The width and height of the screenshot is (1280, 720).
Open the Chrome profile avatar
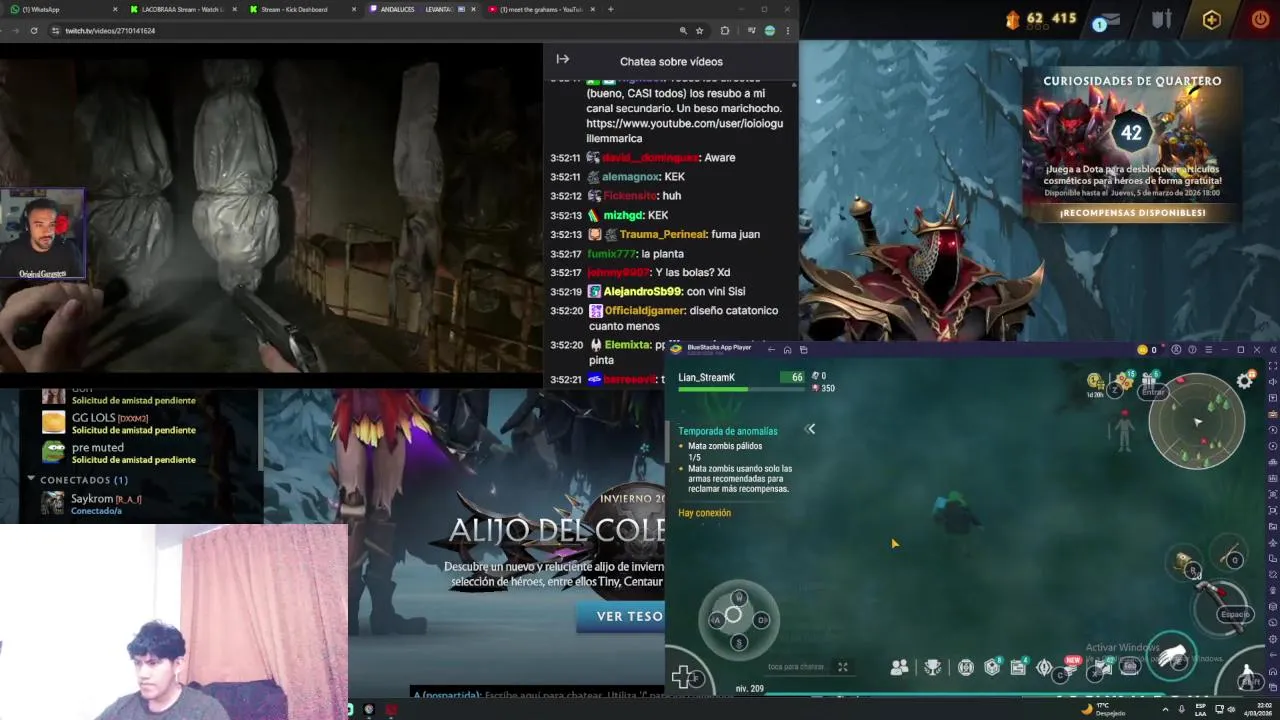770,31
